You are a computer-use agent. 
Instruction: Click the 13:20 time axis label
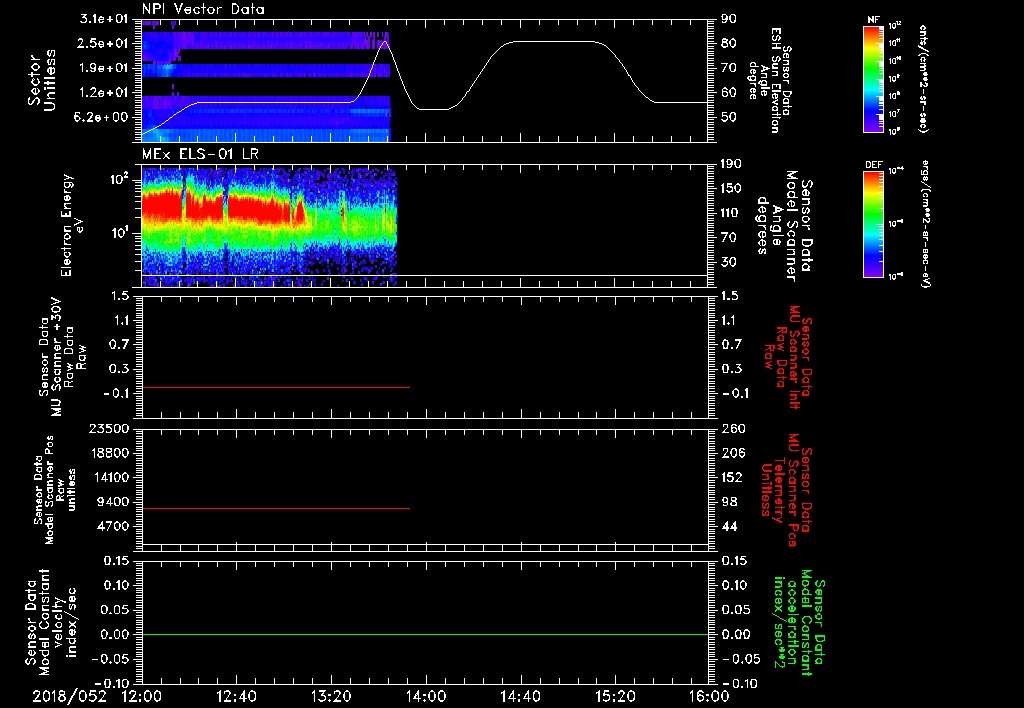(331, 696)
